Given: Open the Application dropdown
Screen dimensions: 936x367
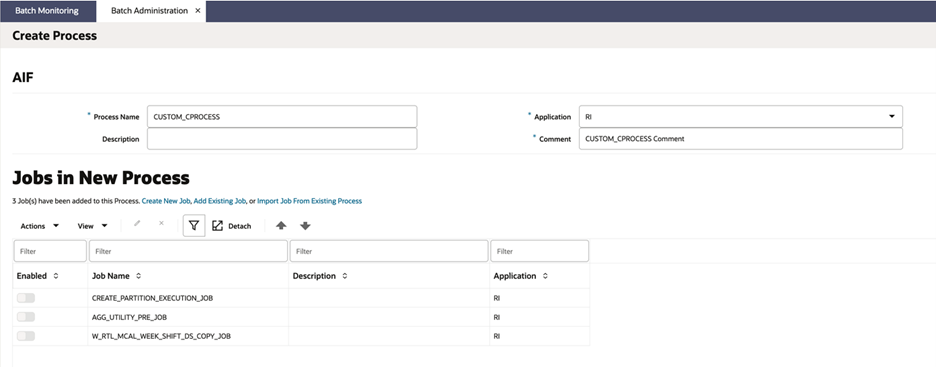Looking at the screenshot, I should click(740, 116).
